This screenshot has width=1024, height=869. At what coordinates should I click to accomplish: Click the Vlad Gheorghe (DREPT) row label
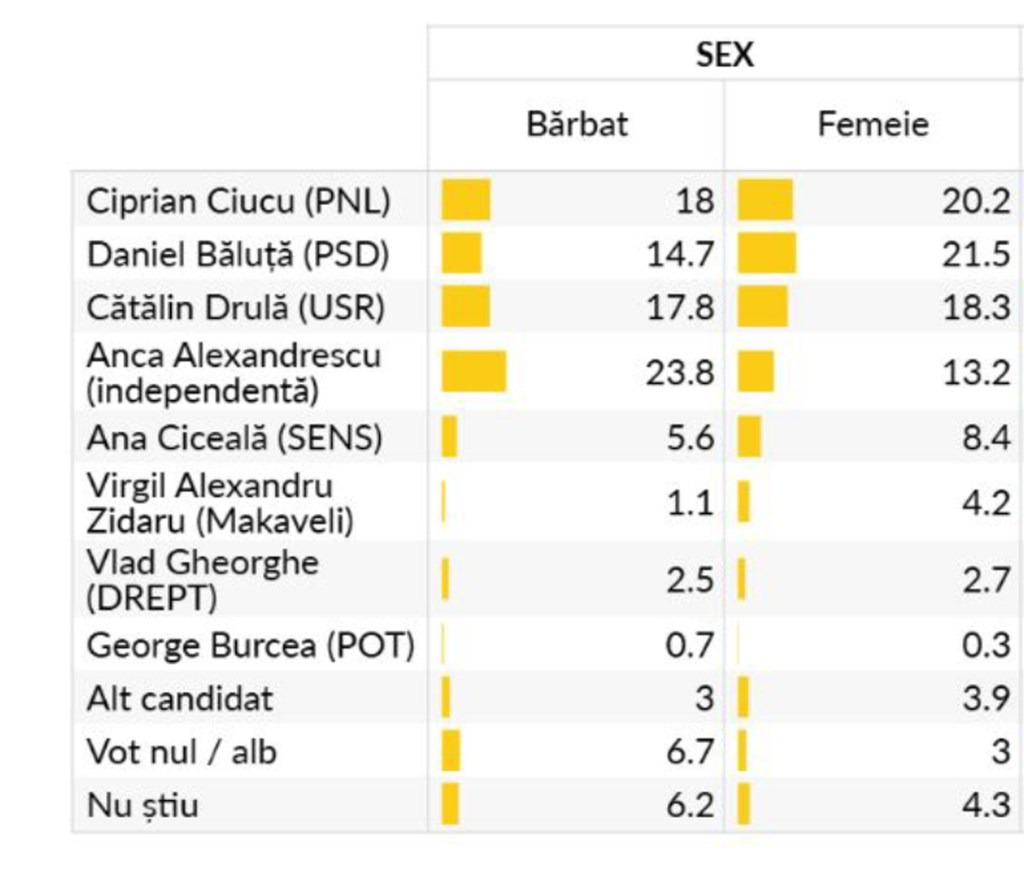coord(202,579)
